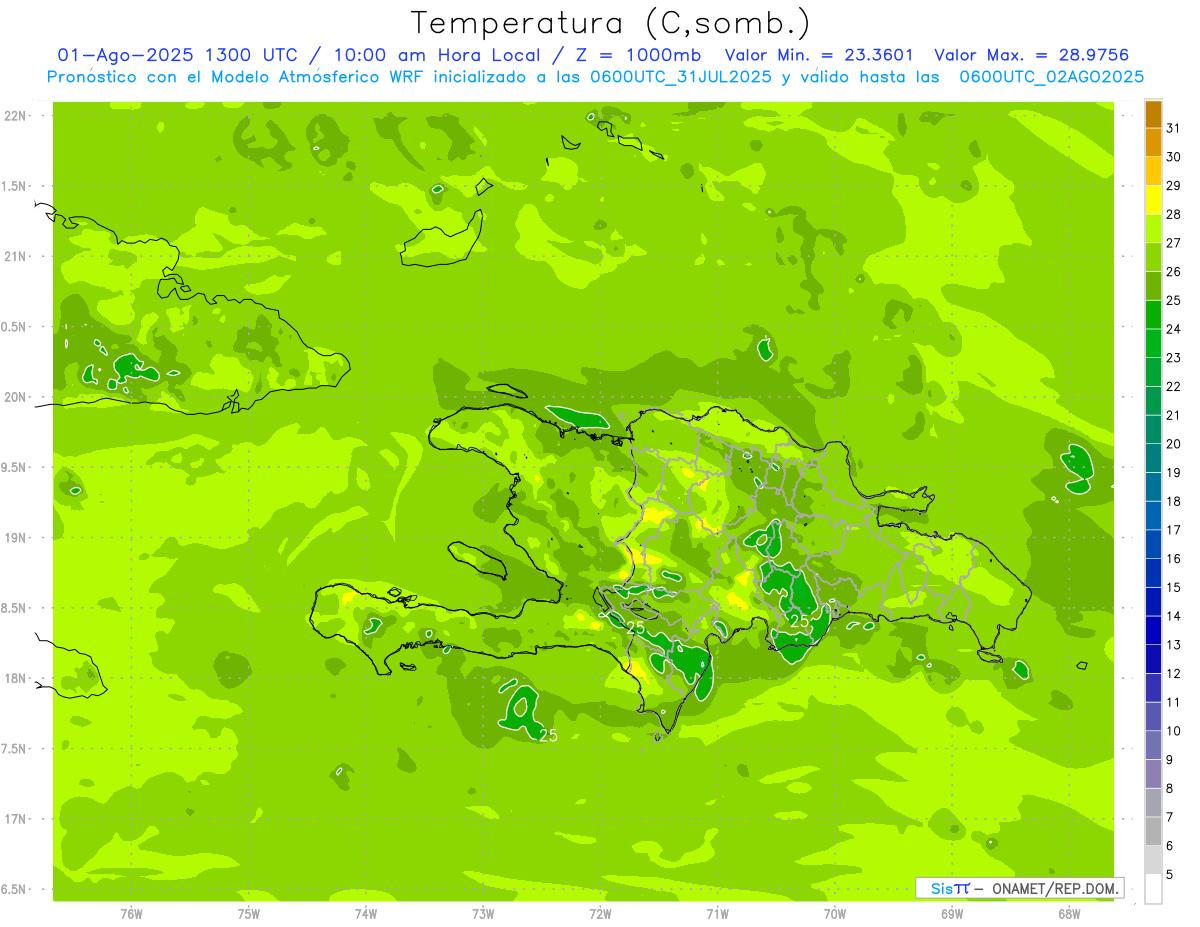Pick the yellow legend band between 28 and 29
Image resolution: width=1200 pixels, height=927 pixels.
(x=1153, y=200)
